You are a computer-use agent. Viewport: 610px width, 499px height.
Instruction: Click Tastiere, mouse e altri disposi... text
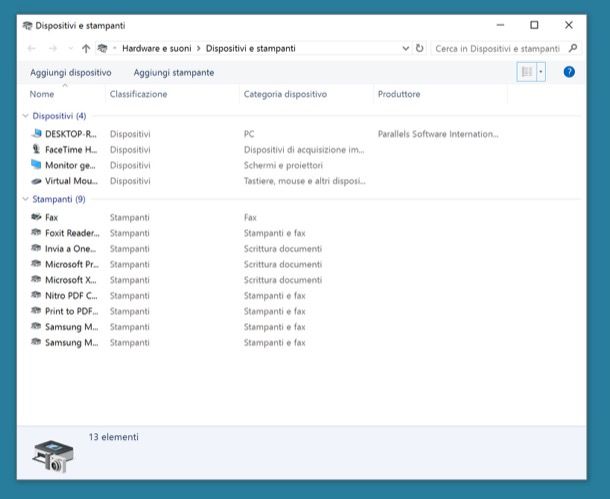(305, 181)
